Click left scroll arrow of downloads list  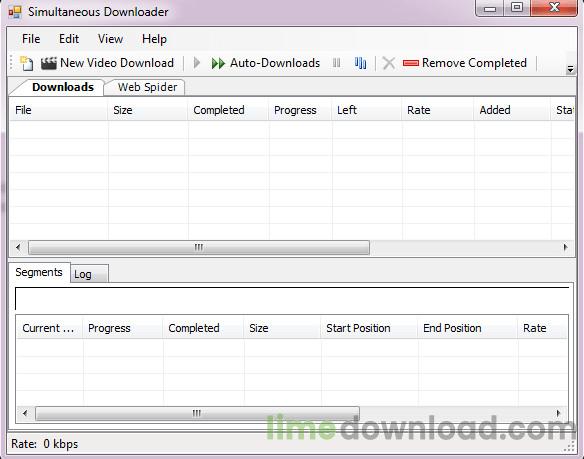pos(18,247)
